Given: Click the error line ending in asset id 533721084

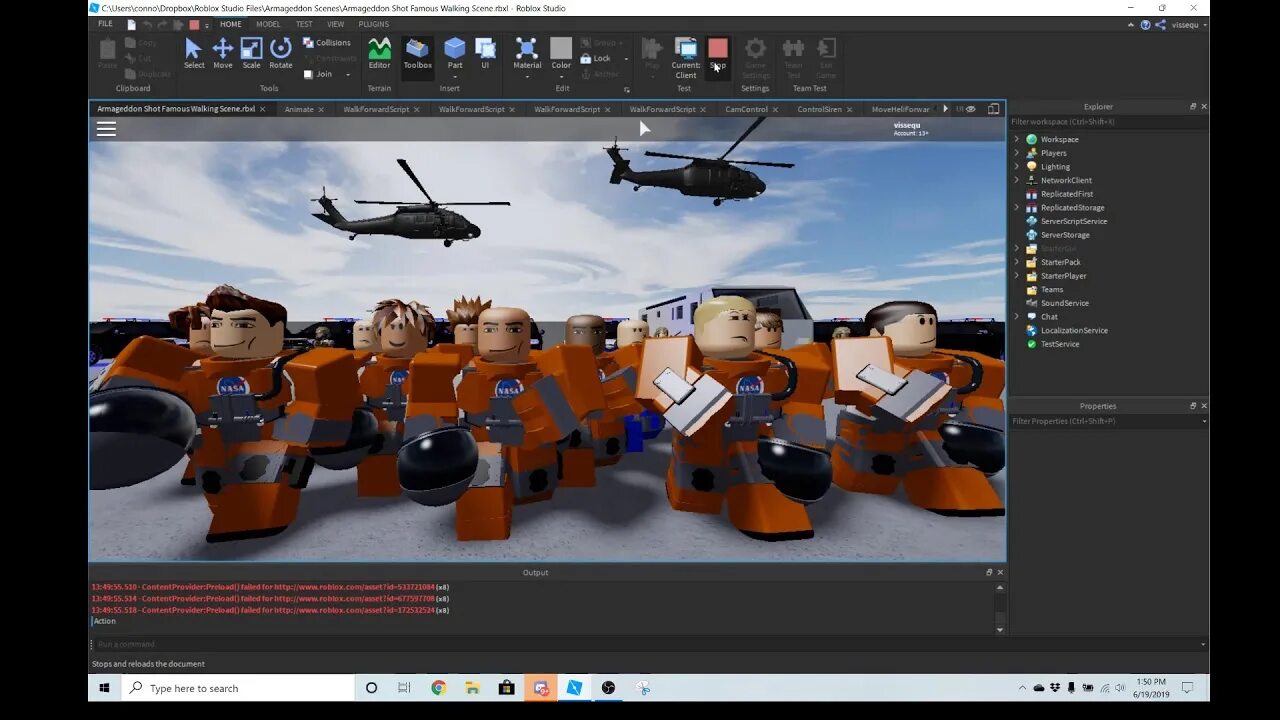Looking at the screenshot, I should click(x=270, y=587).
